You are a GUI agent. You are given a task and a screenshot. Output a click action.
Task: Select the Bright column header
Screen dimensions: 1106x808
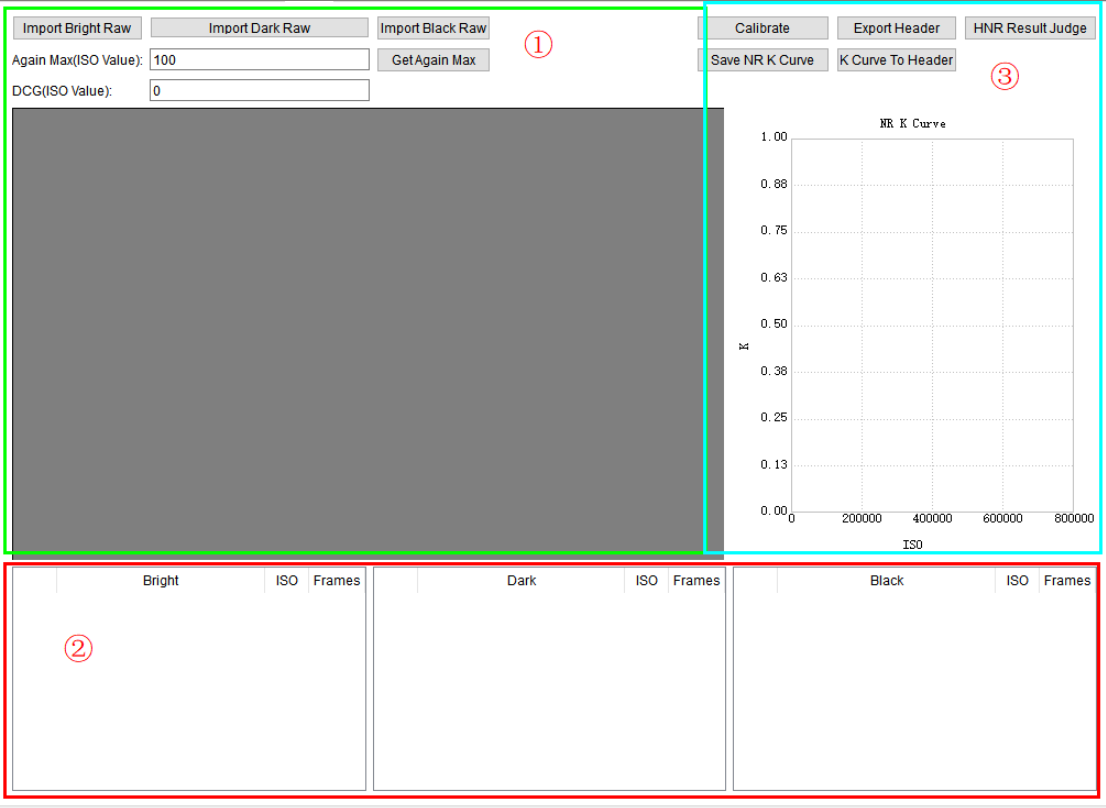coord(160,581)
